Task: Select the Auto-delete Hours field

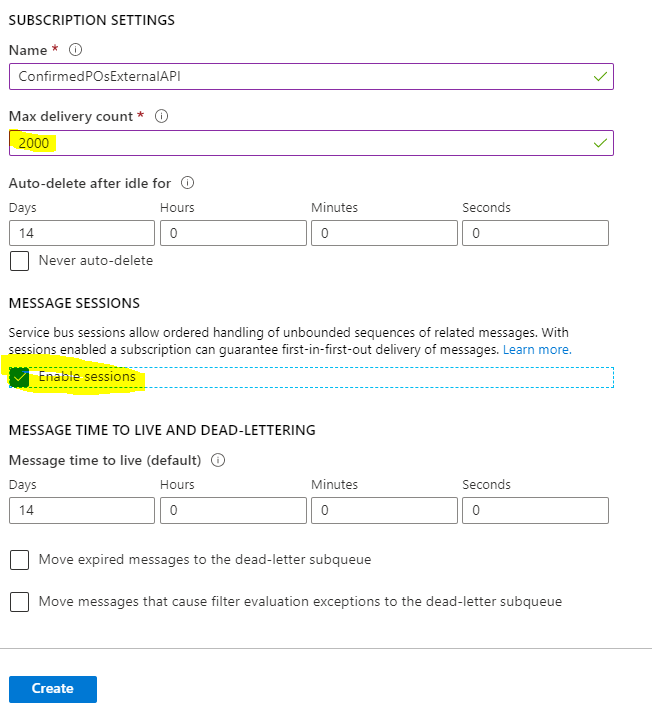Action: coord(233,233)
